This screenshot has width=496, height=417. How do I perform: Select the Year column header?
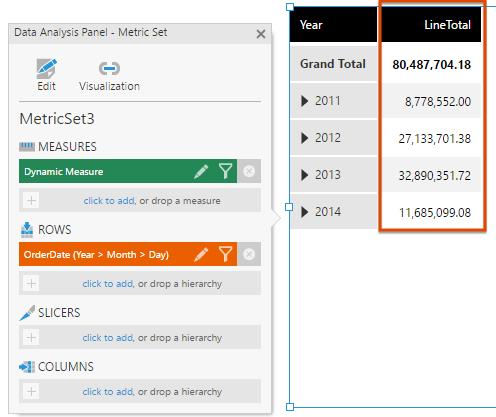pyautogui.click(x=333, y=25)
